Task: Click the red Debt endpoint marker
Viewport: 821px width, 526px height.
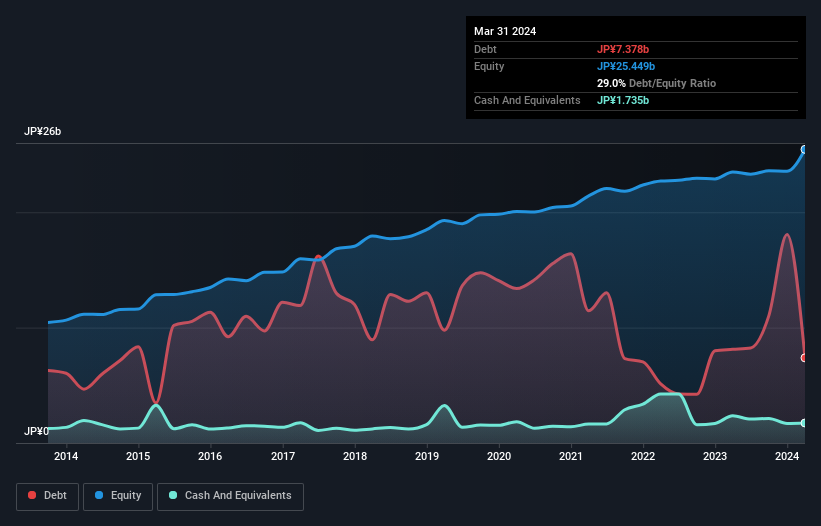Action: pos(804,358)
